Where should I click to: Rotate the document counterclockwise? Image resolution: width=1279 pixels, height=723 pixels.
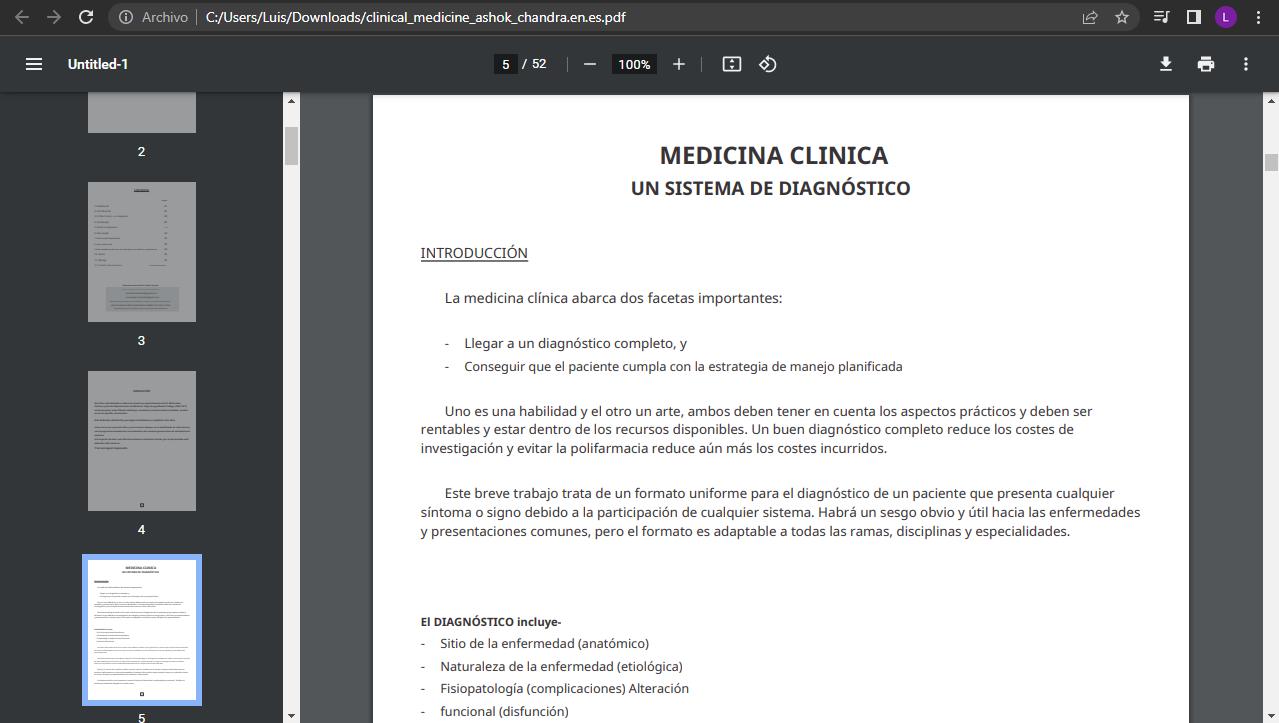[768, 64]
